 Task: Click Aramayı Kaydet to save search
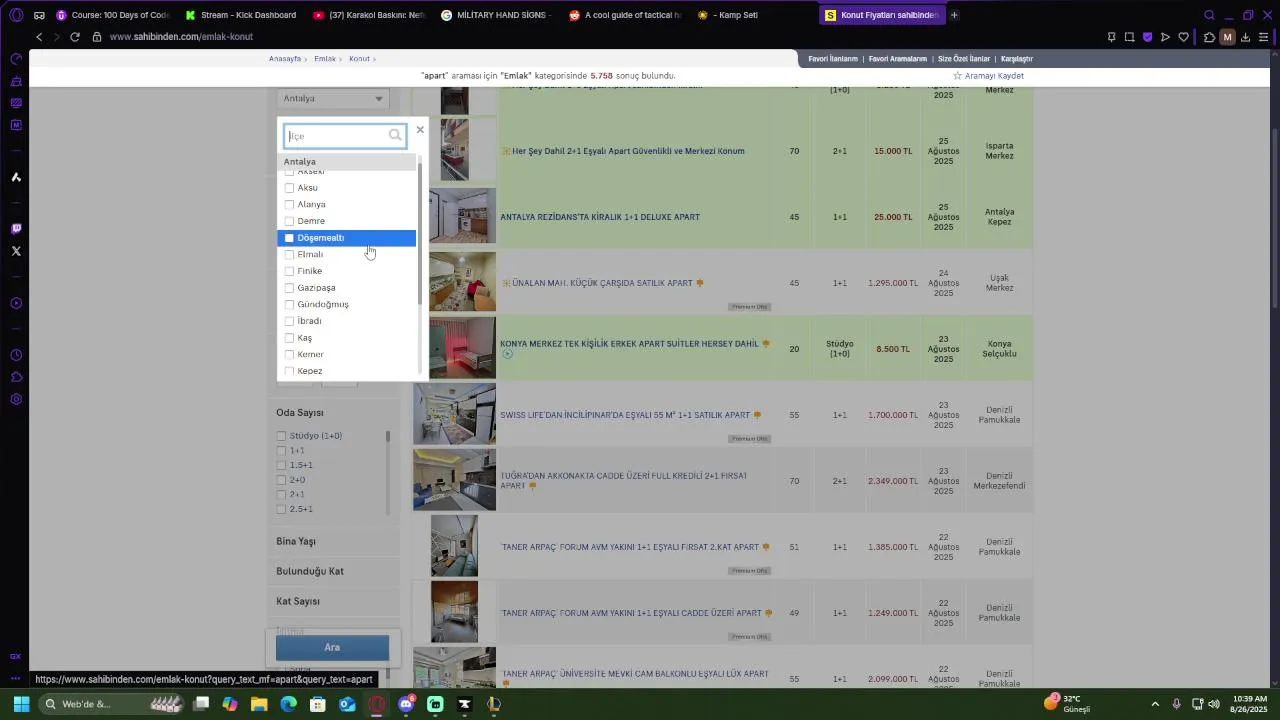(x=988, y=76)
